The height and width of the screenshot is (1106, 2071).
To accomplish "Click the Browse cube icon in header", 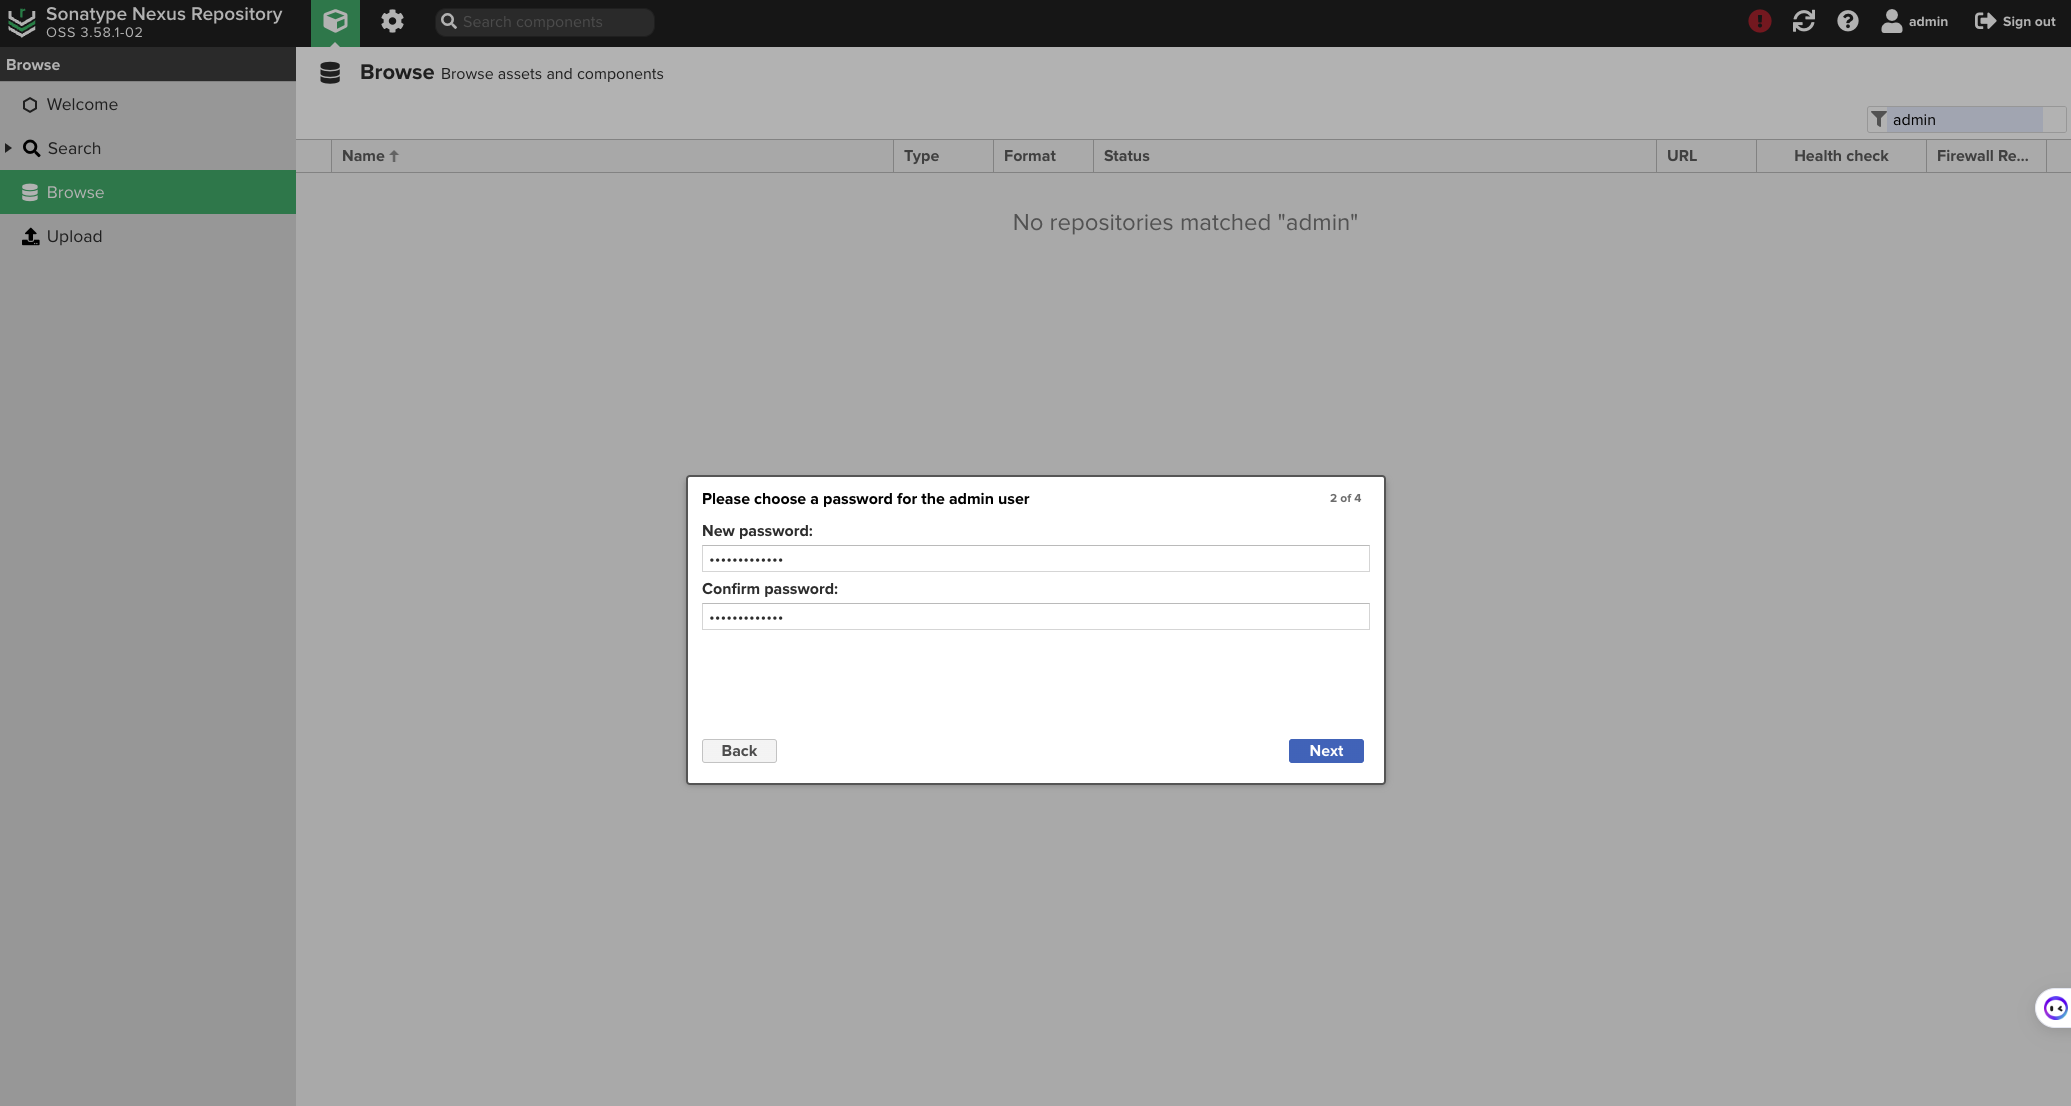I will (335, 21).
